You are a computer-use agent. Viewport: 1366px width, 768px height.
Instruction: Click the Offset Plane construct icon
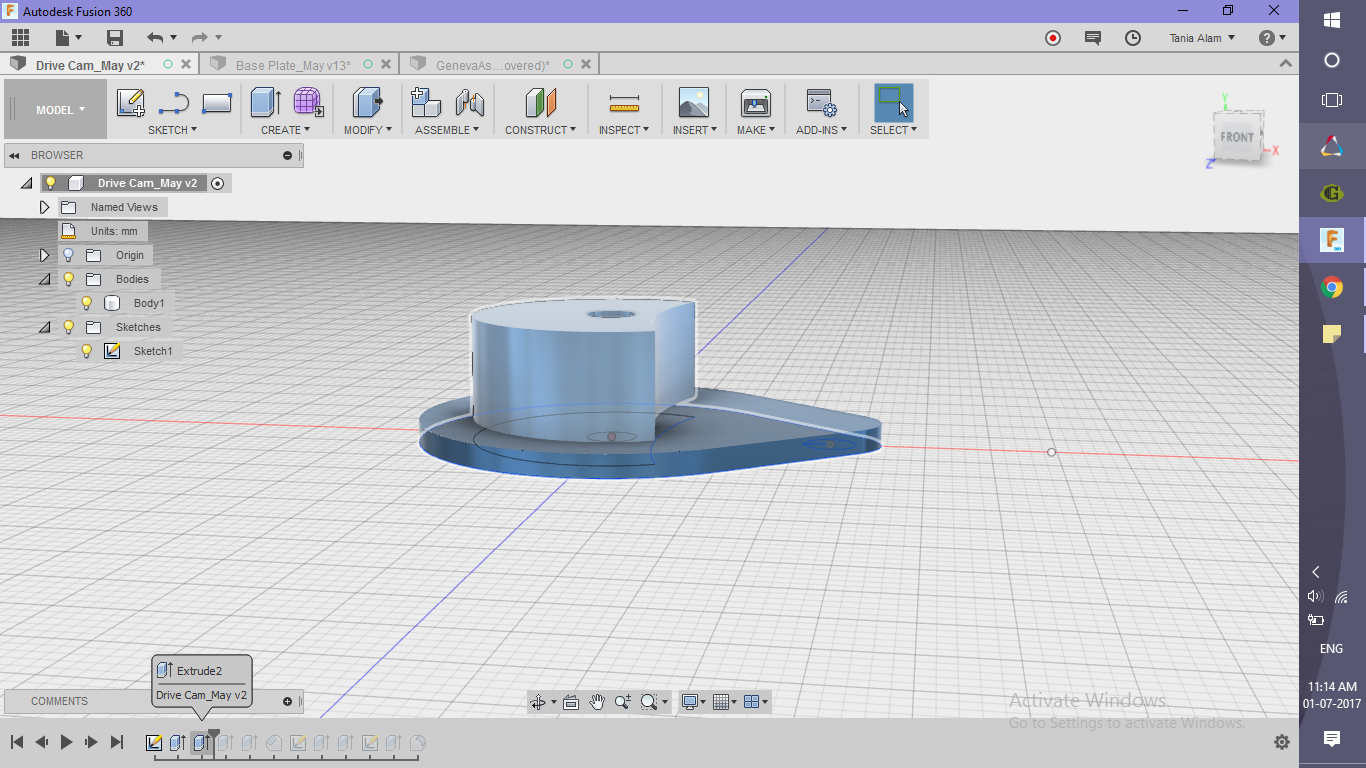point(540,103)
